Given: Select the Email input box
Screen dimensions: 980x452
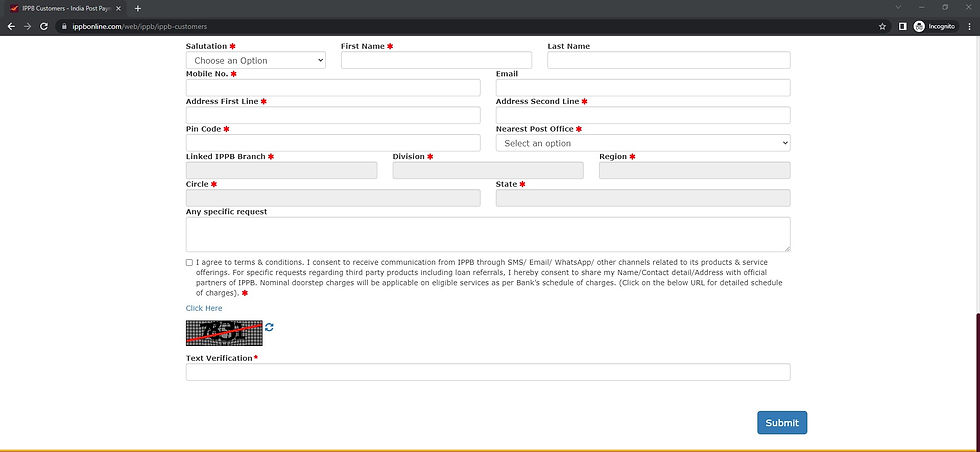Looking at the screenshot, I should (x=643, y=88).
